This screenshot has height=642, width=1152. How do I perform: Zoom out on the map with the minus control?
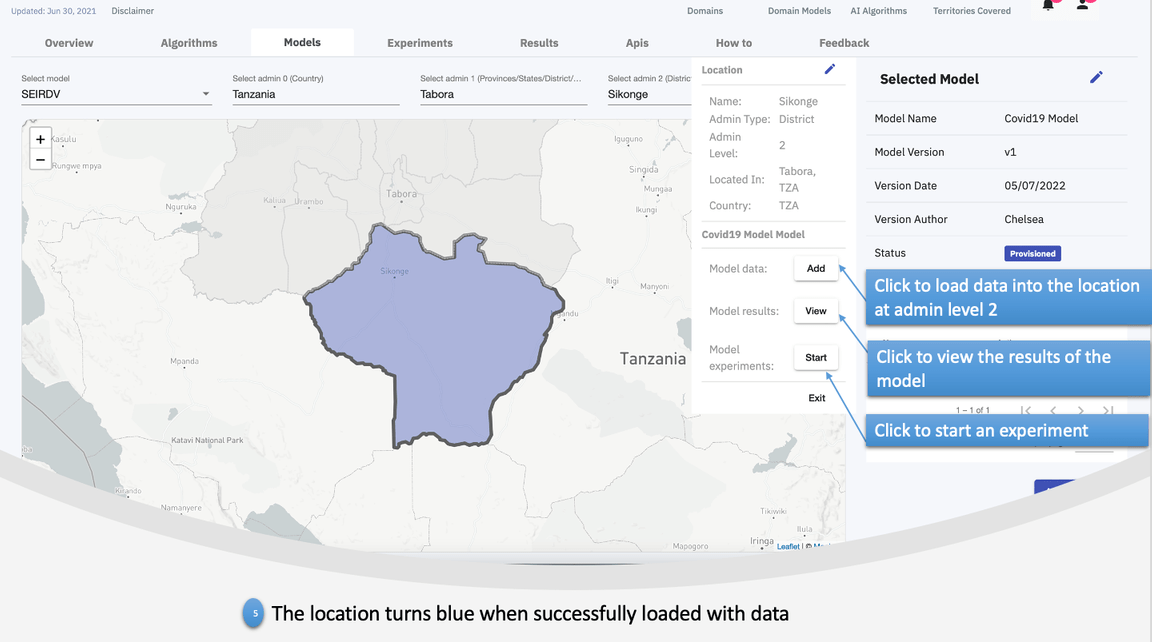tap(40, 157)
